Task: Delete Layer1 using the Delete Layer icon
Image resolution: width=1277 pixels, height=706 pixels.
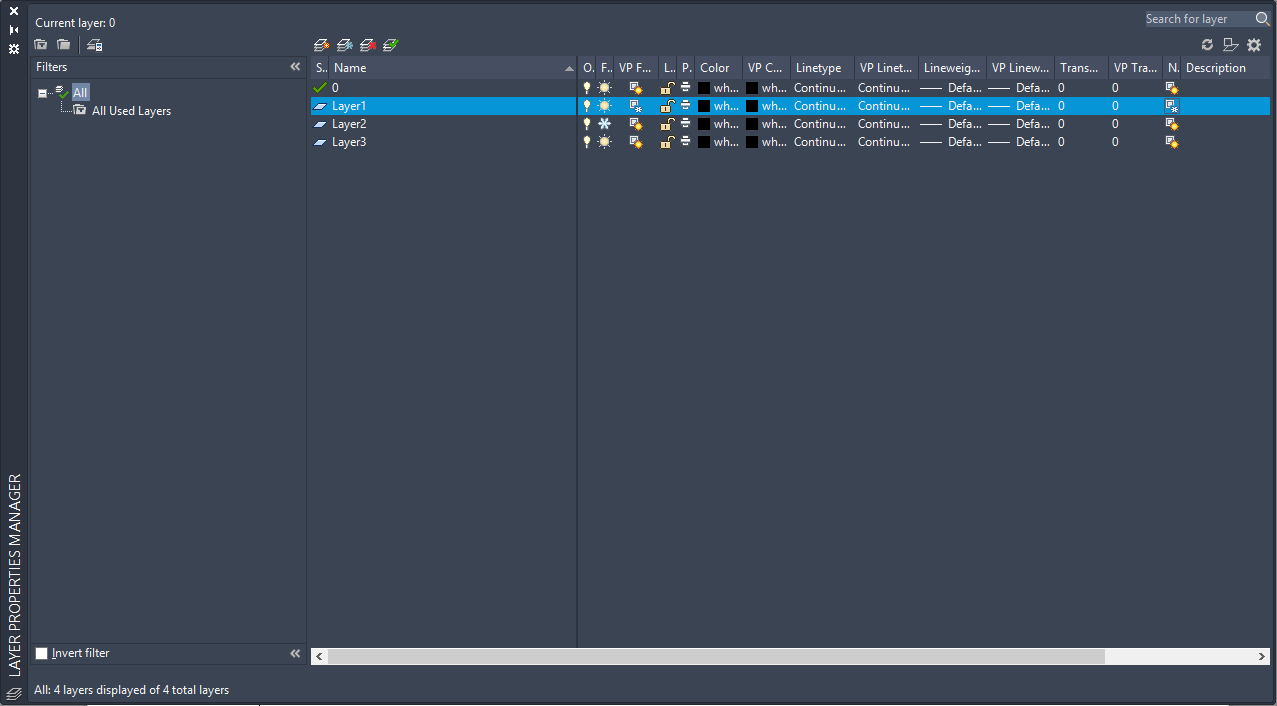Action: point(368,44)
